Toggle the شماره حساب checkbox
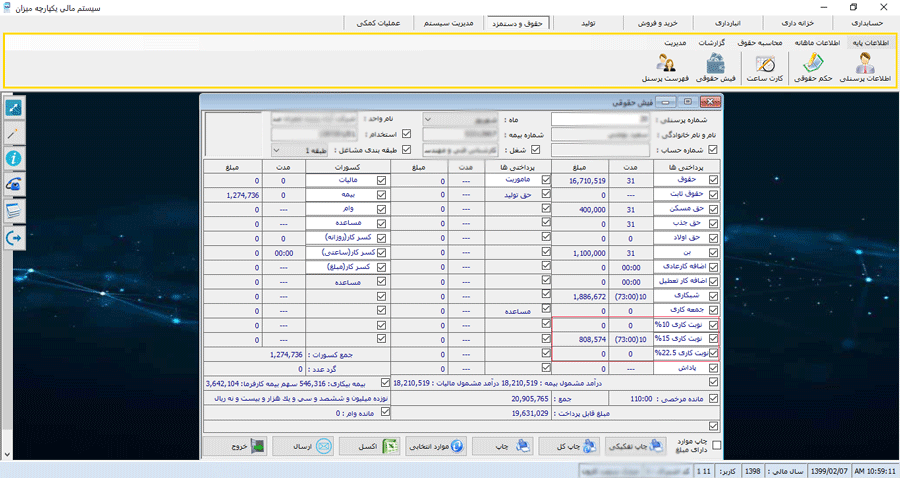The width and height of the screenshot is (900, 478). click(713, 150)
